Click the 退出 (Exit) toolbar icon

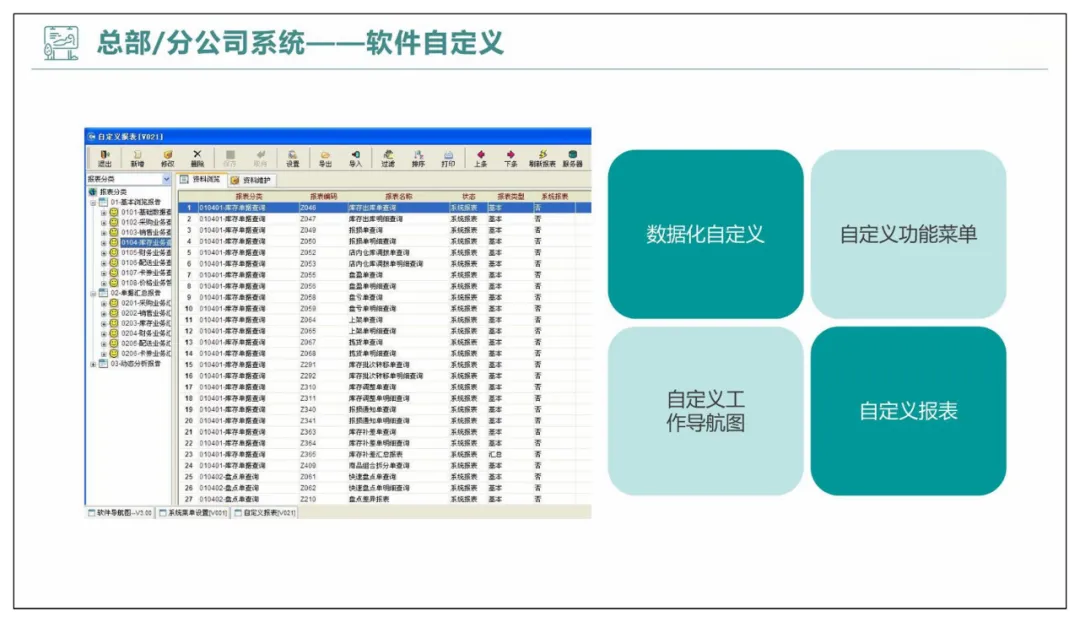pyautogui.click(x=105, y=158)
